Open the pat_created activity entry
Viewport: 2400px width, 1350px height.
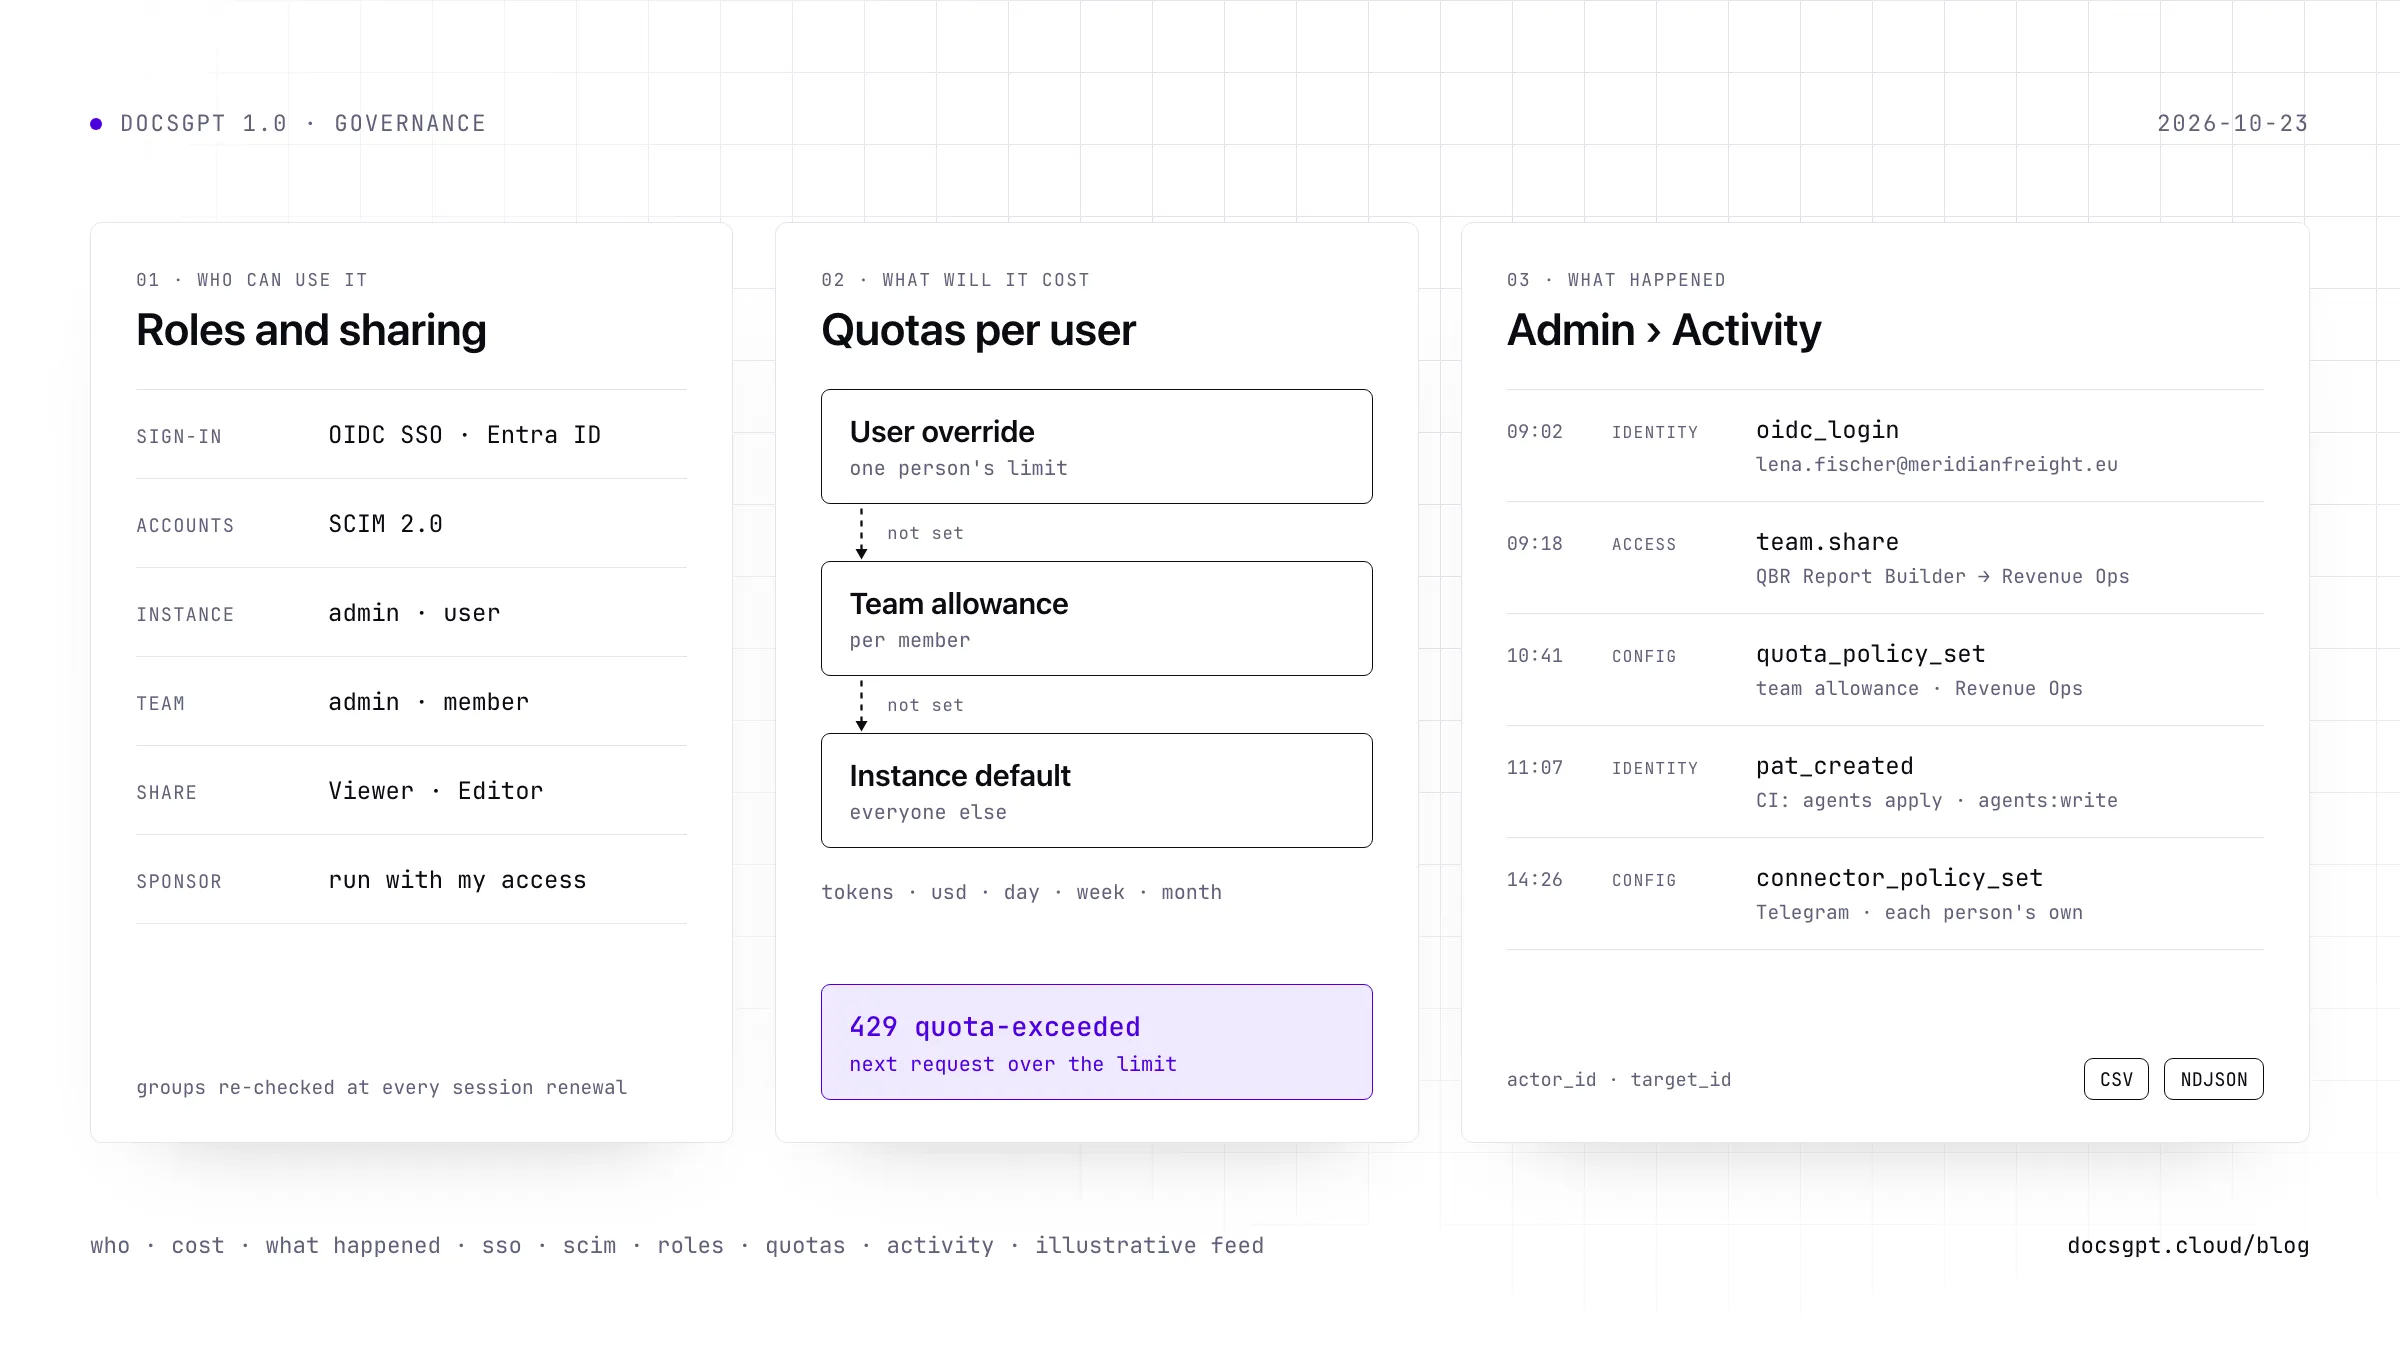click(1885, 782)
